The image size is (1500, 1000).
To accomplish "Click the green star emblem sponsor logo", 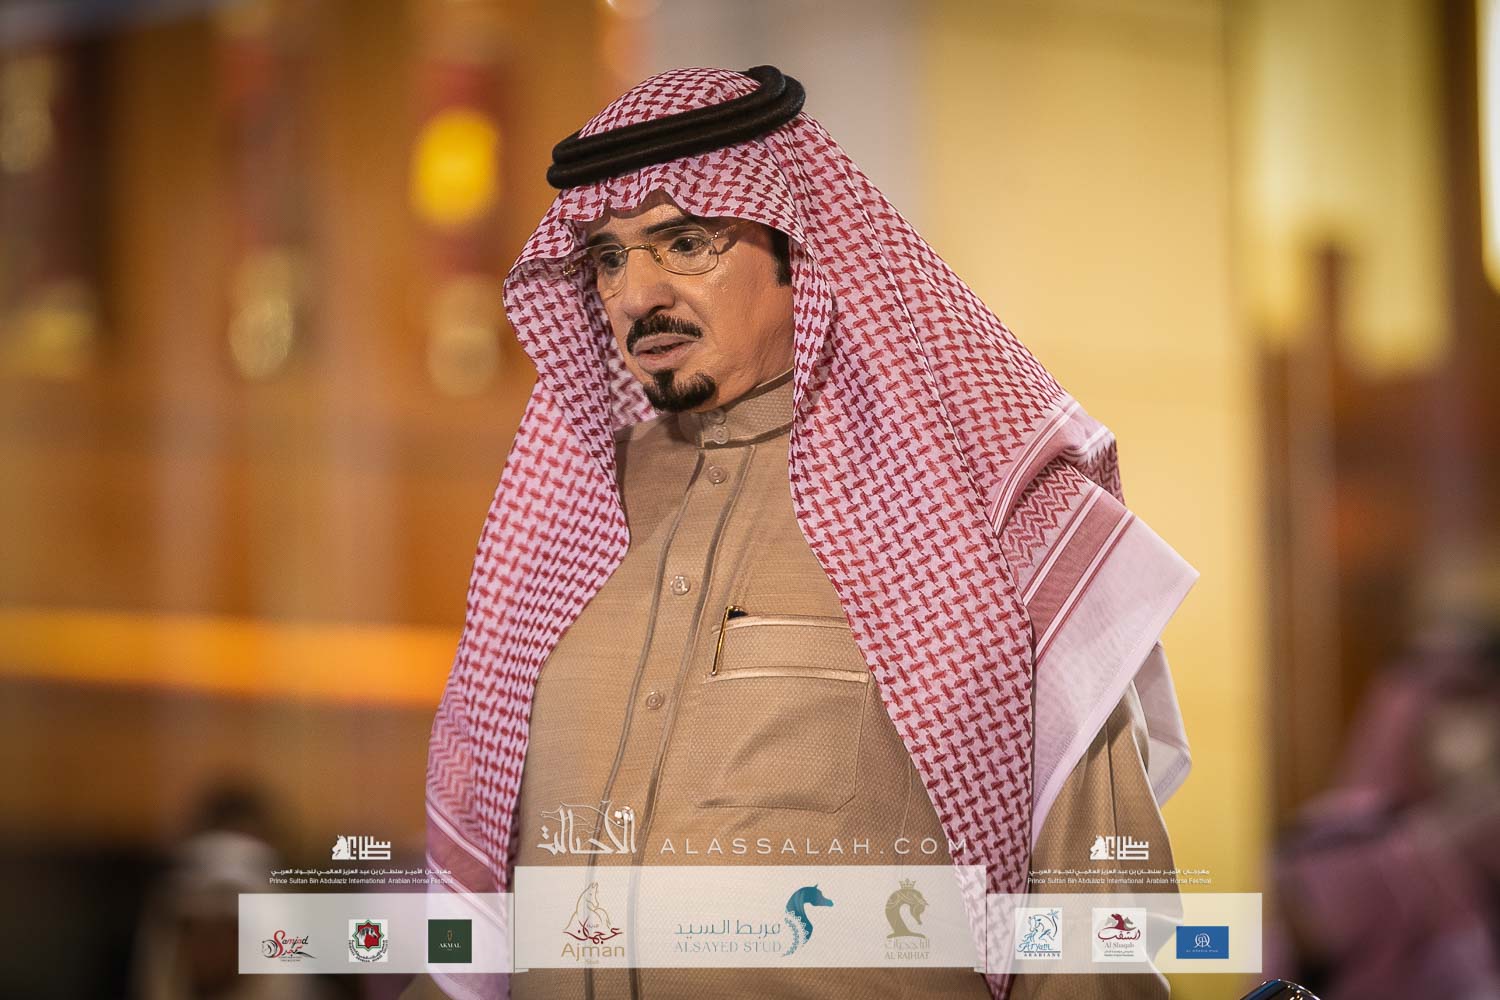I will pyautogui.click(x=366, y=940).
